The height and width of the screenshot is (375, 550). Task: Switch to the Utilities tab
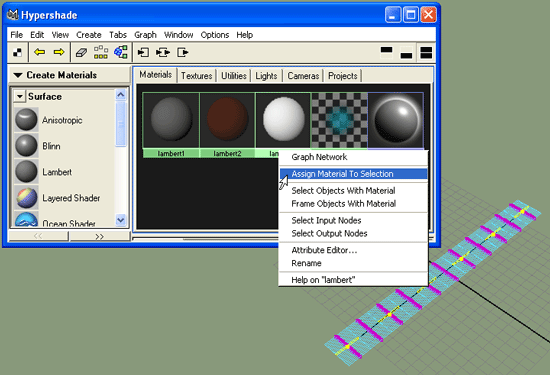pyautogui.click(x=234, y=76)
